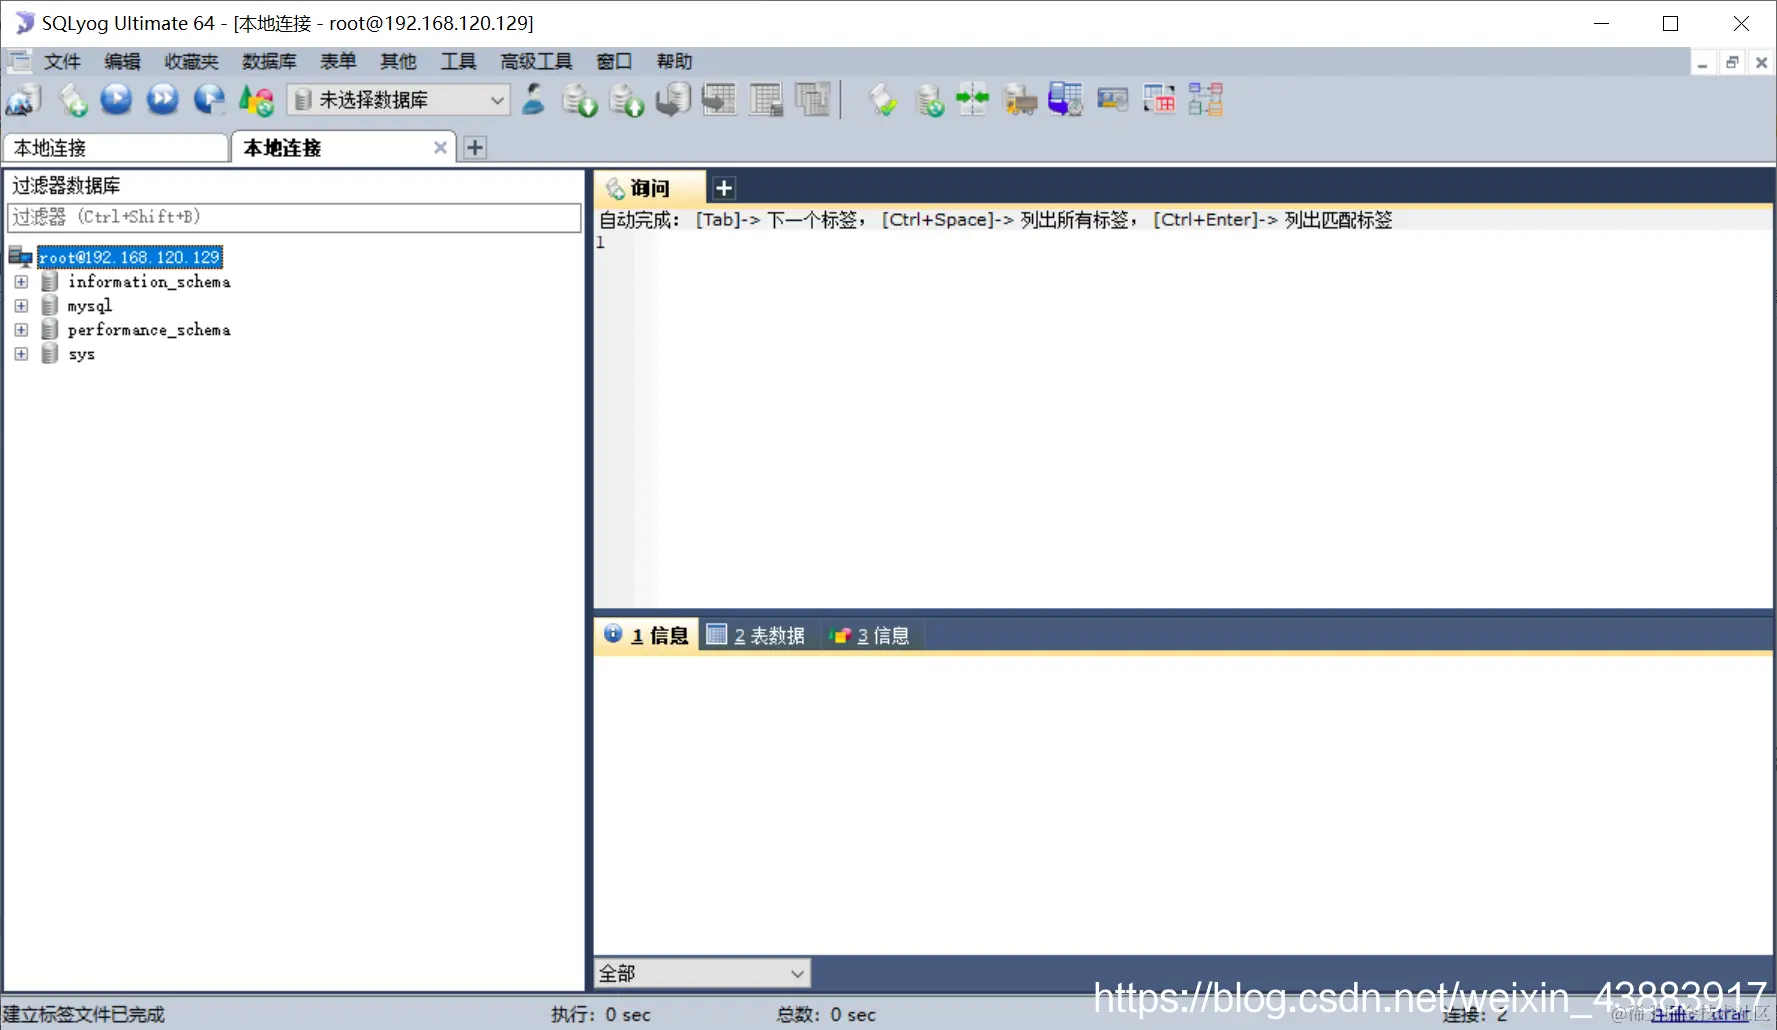The height and width of the screenshot is (1030, 1777).
Task: Click the execute and edit resultset icon
Action: 209,99
